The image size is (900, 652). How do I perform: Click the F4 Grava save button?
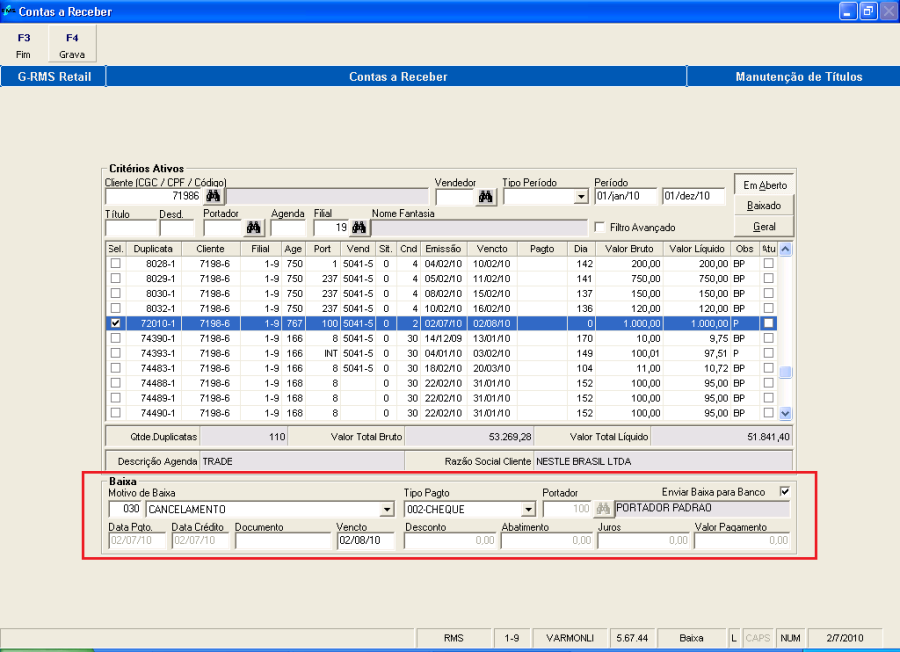click(x=72, y=45)
